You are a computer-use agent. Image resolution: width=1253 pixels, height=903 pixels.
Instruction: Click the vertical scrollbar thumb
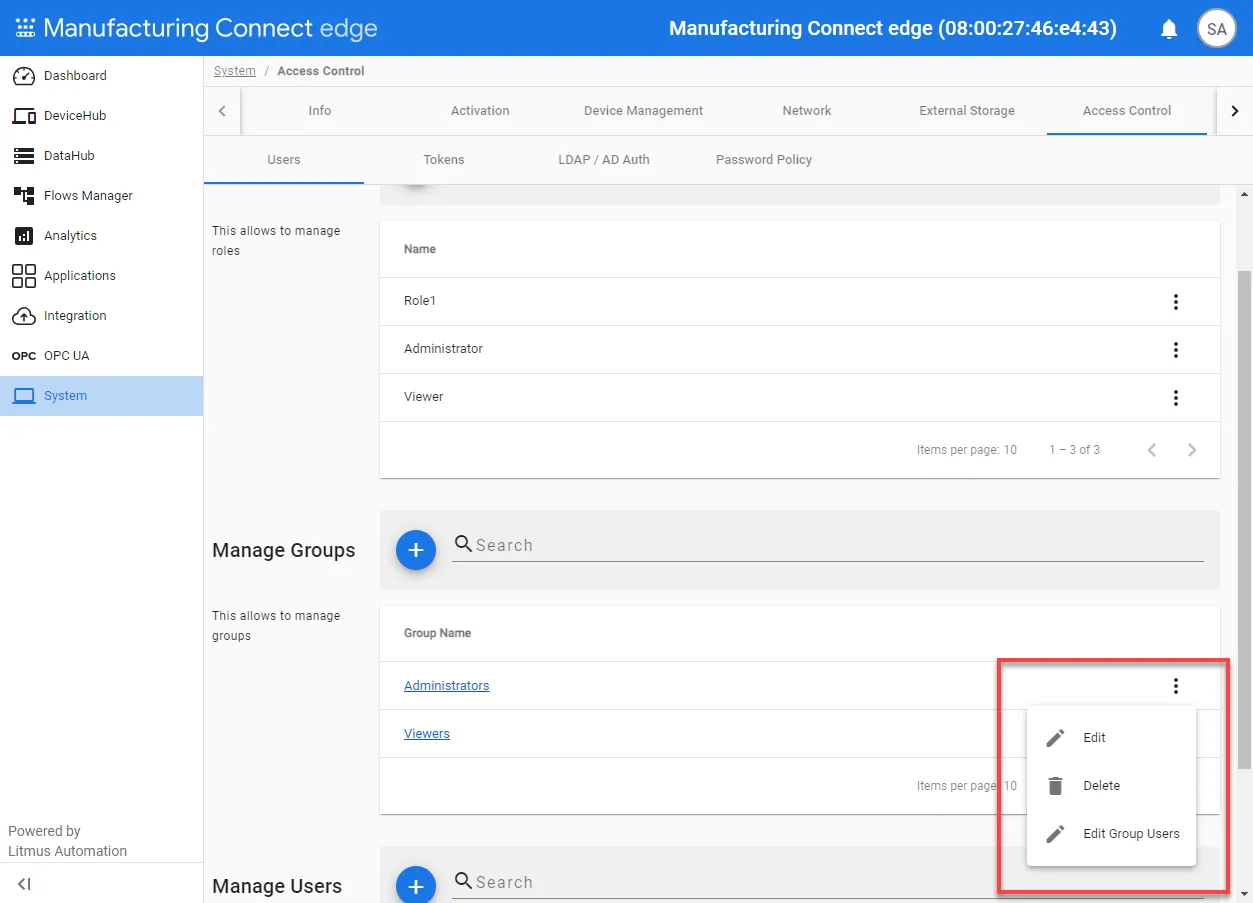pyautogui.click(x=1244, y=519)
